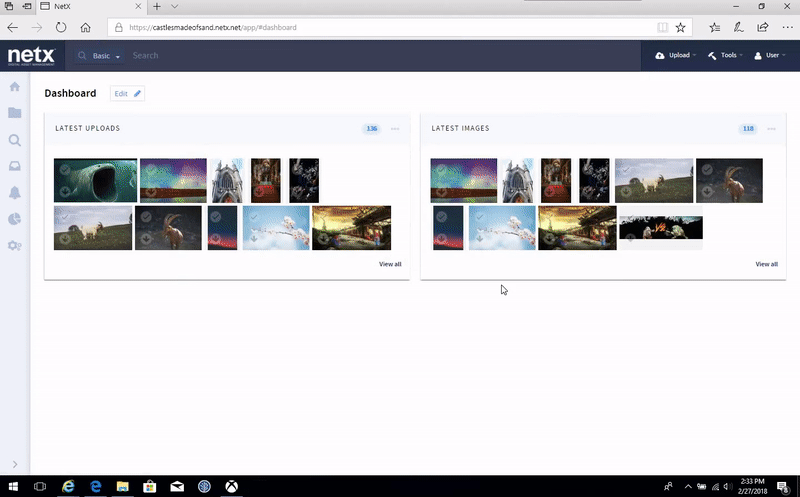Open Latest Uploads widget ellipsis menu

tap(395, 129)
